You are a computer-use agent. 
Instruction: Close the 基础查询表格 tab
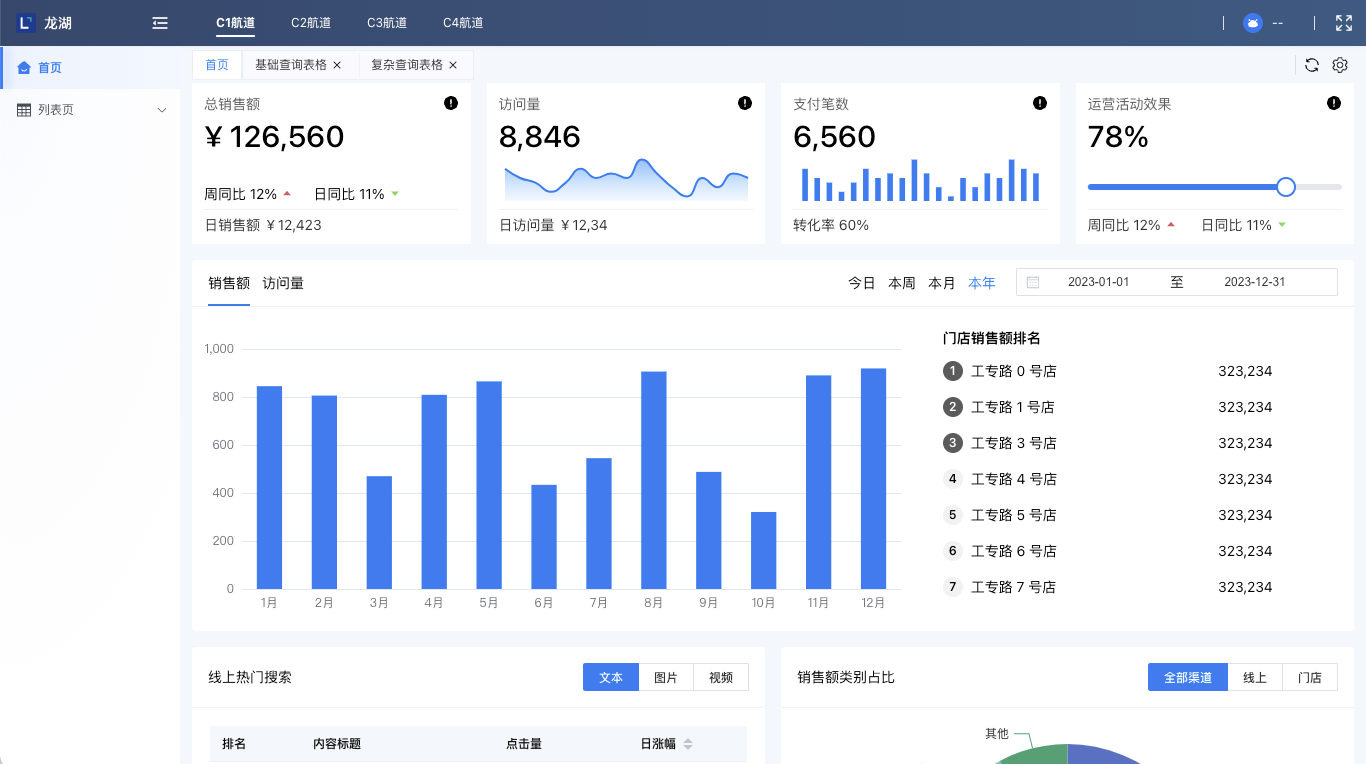337,65
